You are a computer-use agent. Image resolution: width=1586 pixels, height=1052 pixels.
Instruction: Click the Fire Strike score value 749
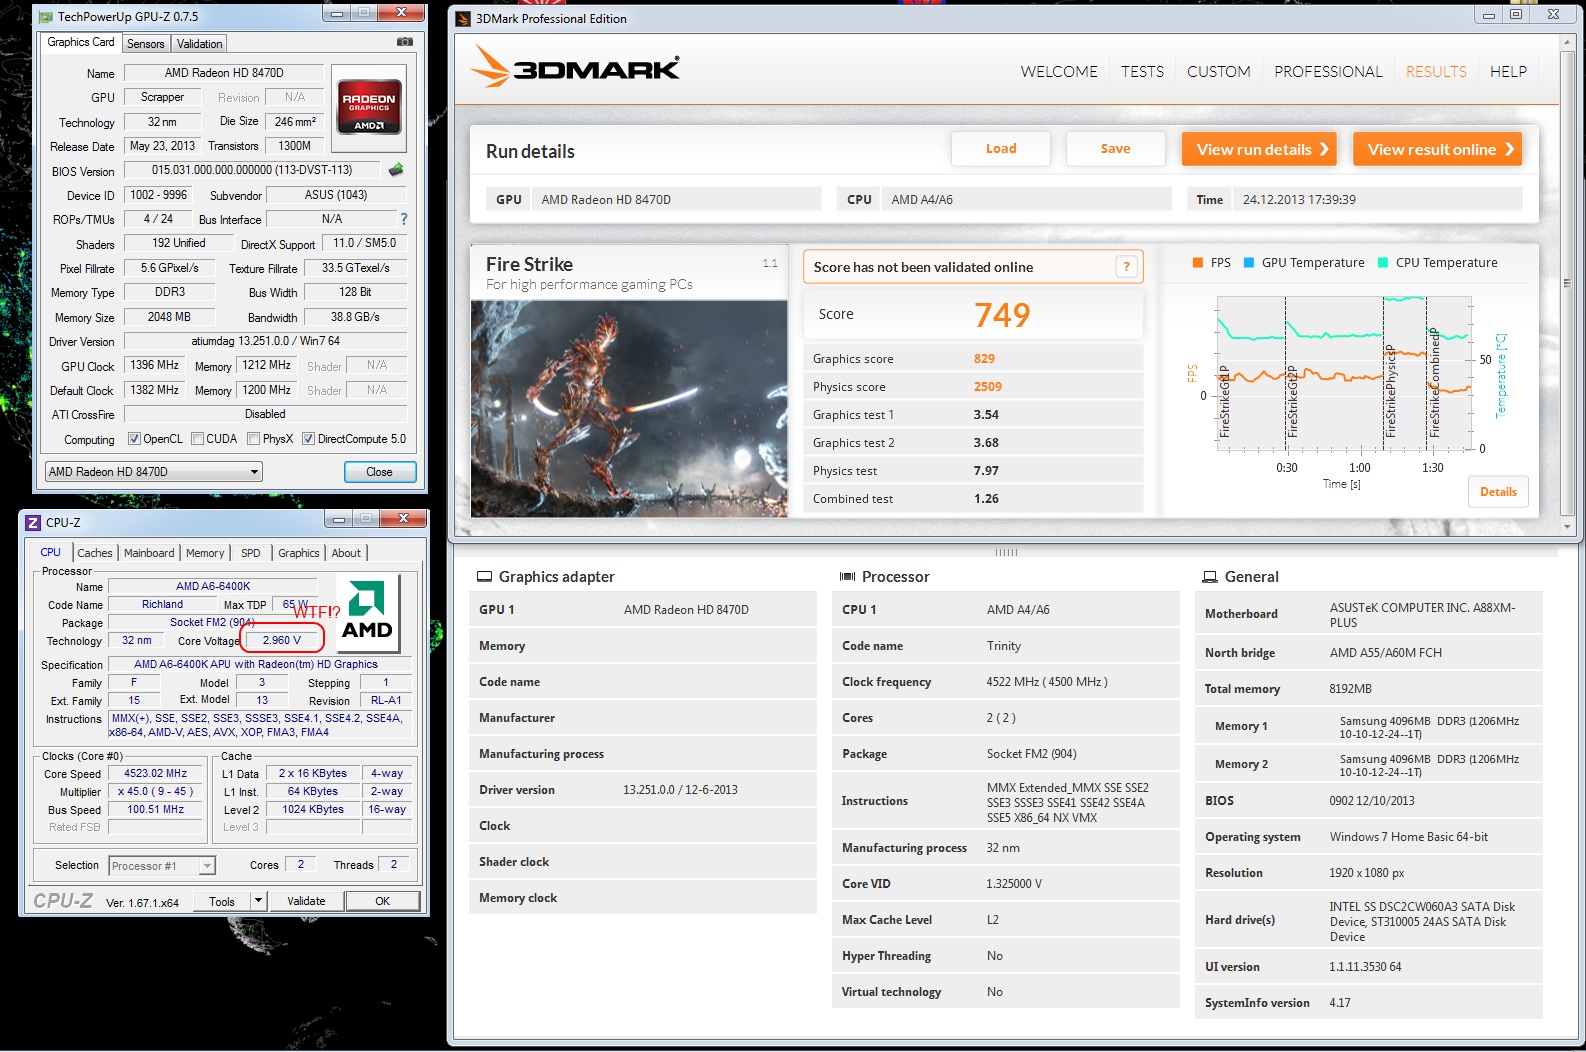click(1002, 315)
